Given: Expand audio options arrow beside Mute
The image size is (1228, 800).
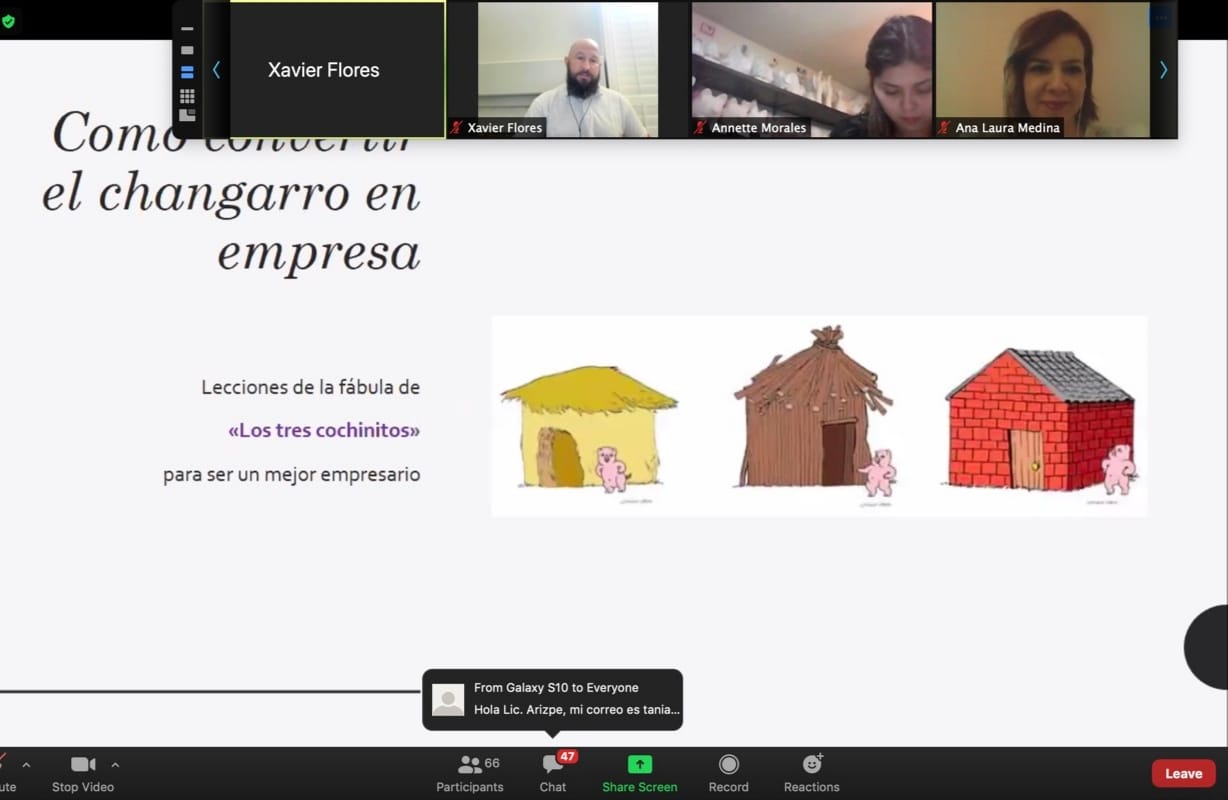Looking at the screenshot, I should [x=26, y=765].
